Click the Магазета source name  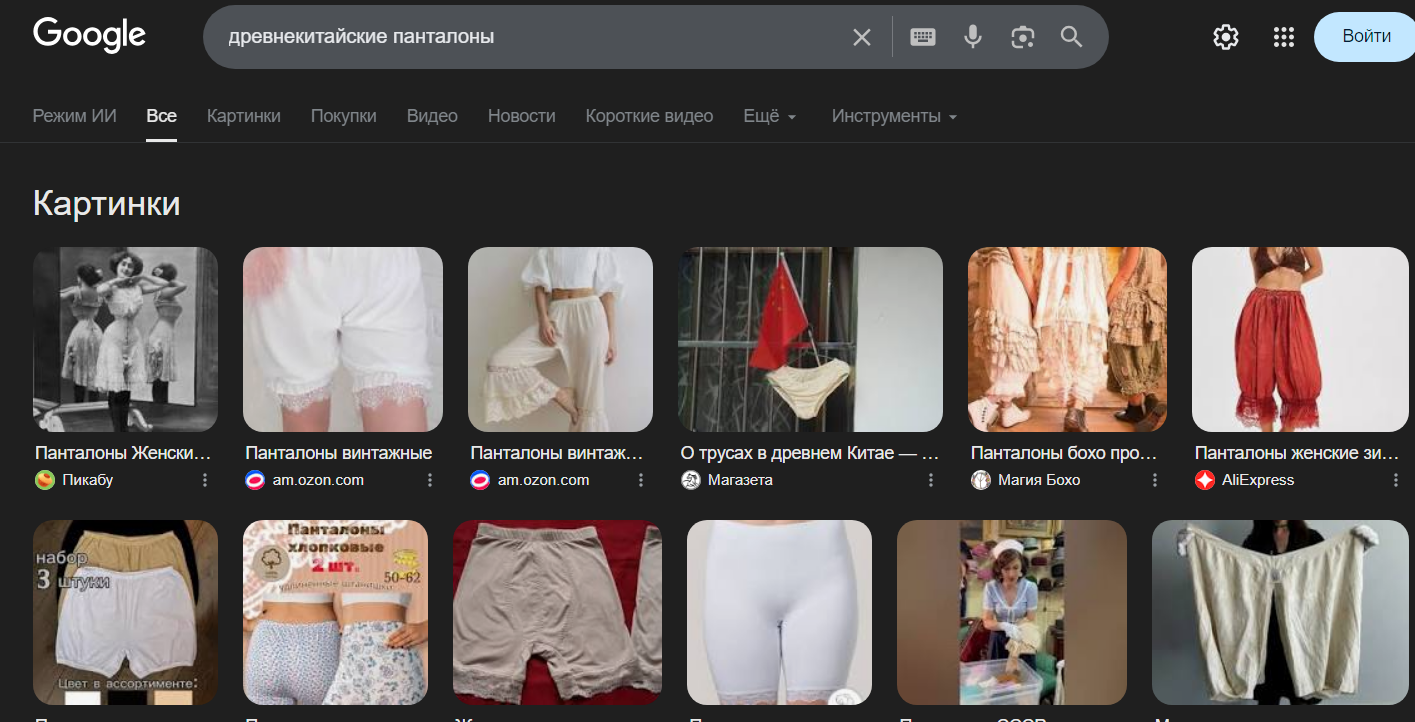(740, 480)
